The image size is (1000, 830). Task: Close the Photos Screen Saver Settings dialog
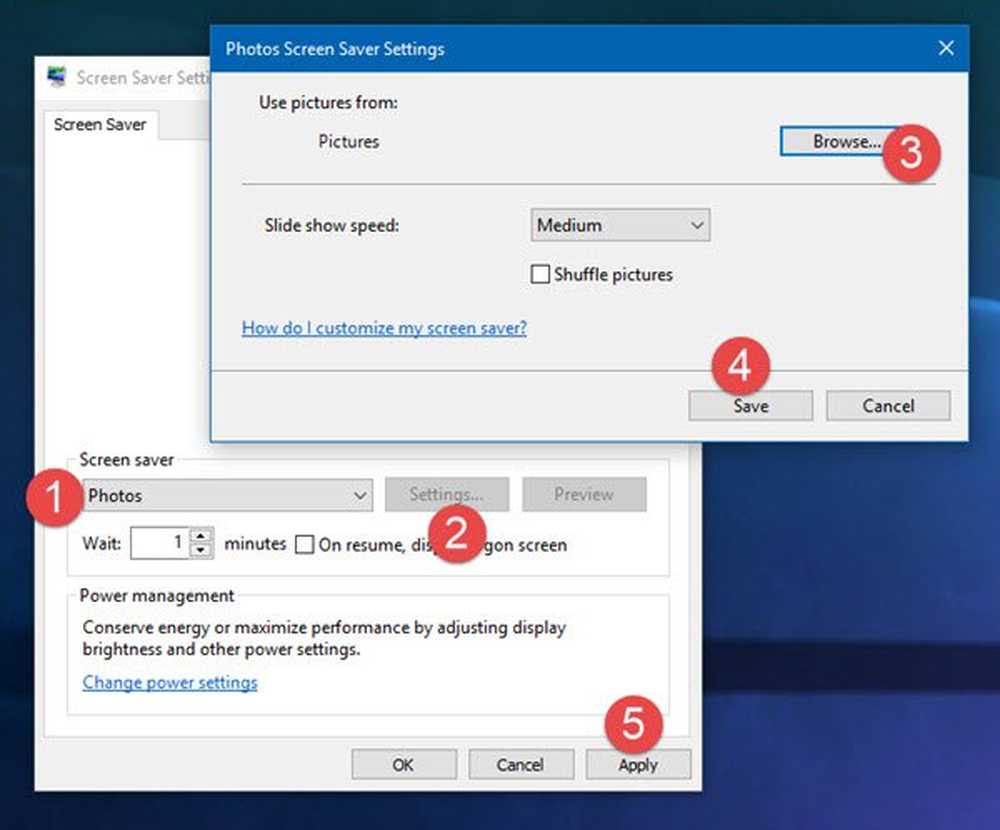click(x=945, y=48)
